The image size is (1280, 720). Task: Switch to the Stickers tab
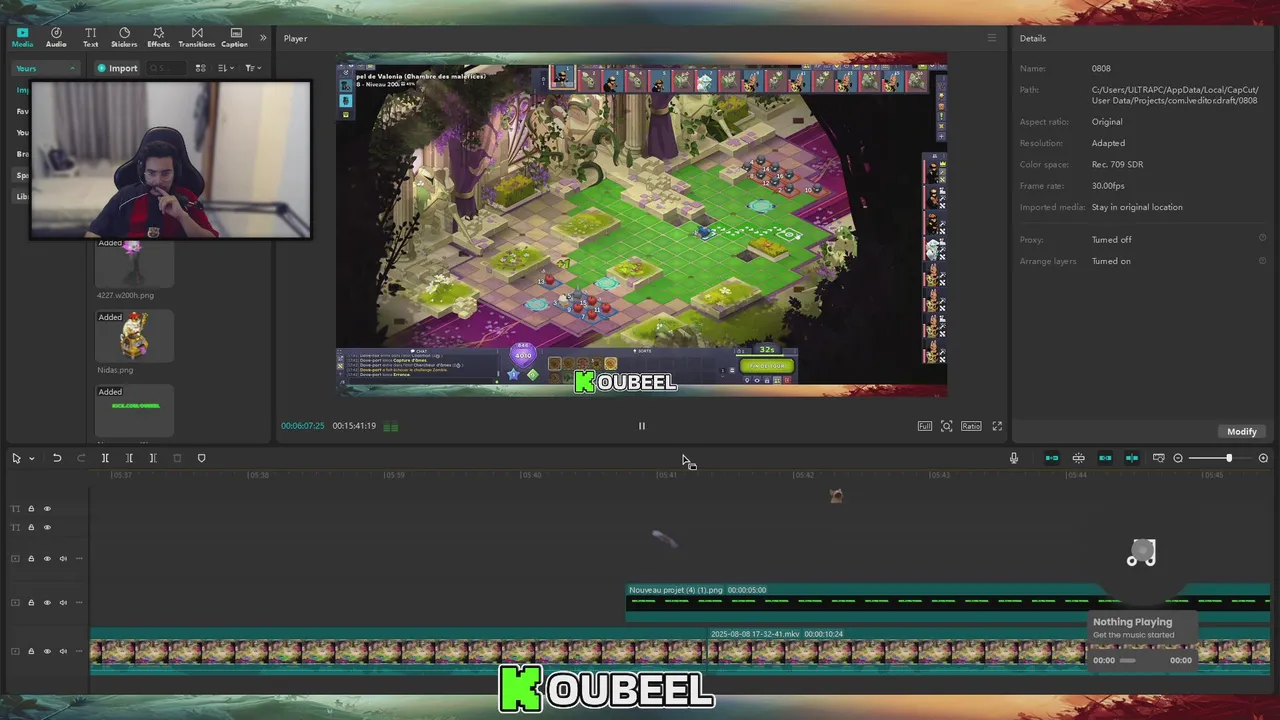click(124, 38)
